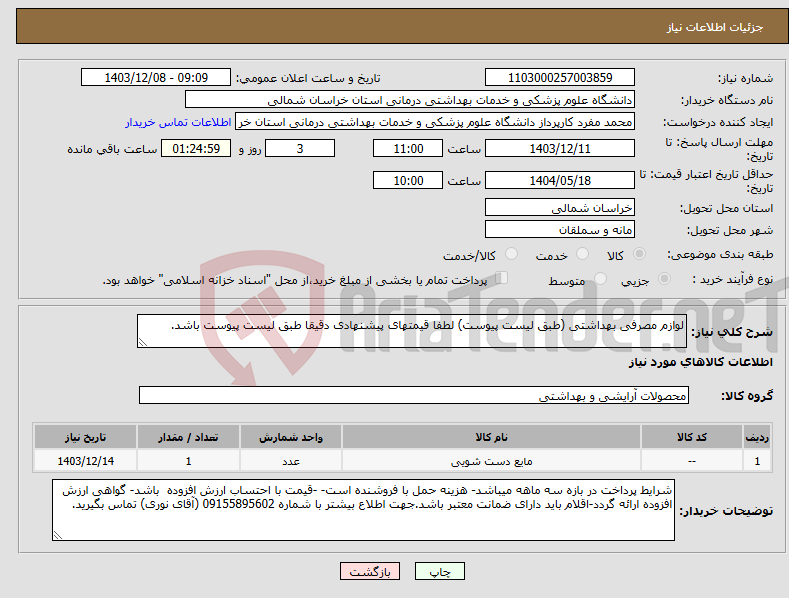This screenshot has width=789, height=598.
Task: Click the نام کالا column header
Action: (491, 437)
